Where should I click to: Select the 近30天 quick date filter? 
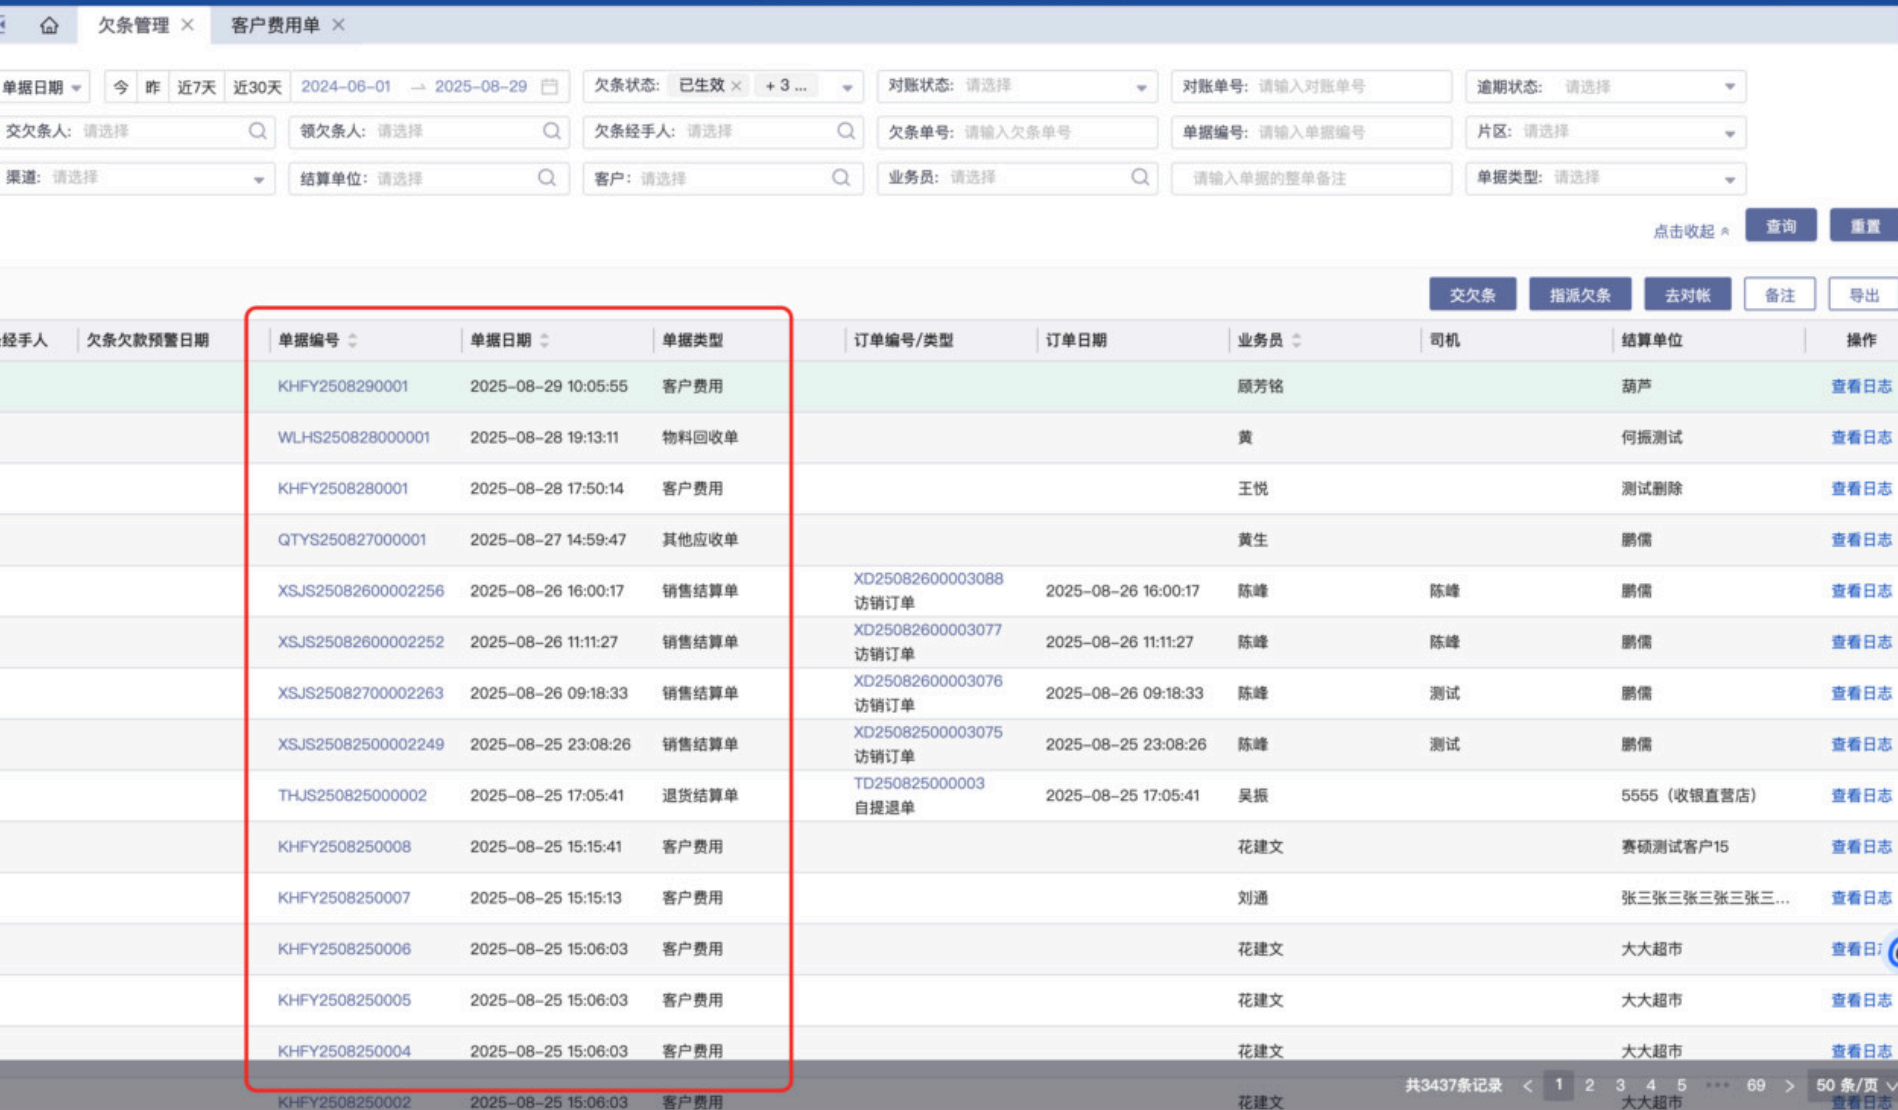(257, 87)
